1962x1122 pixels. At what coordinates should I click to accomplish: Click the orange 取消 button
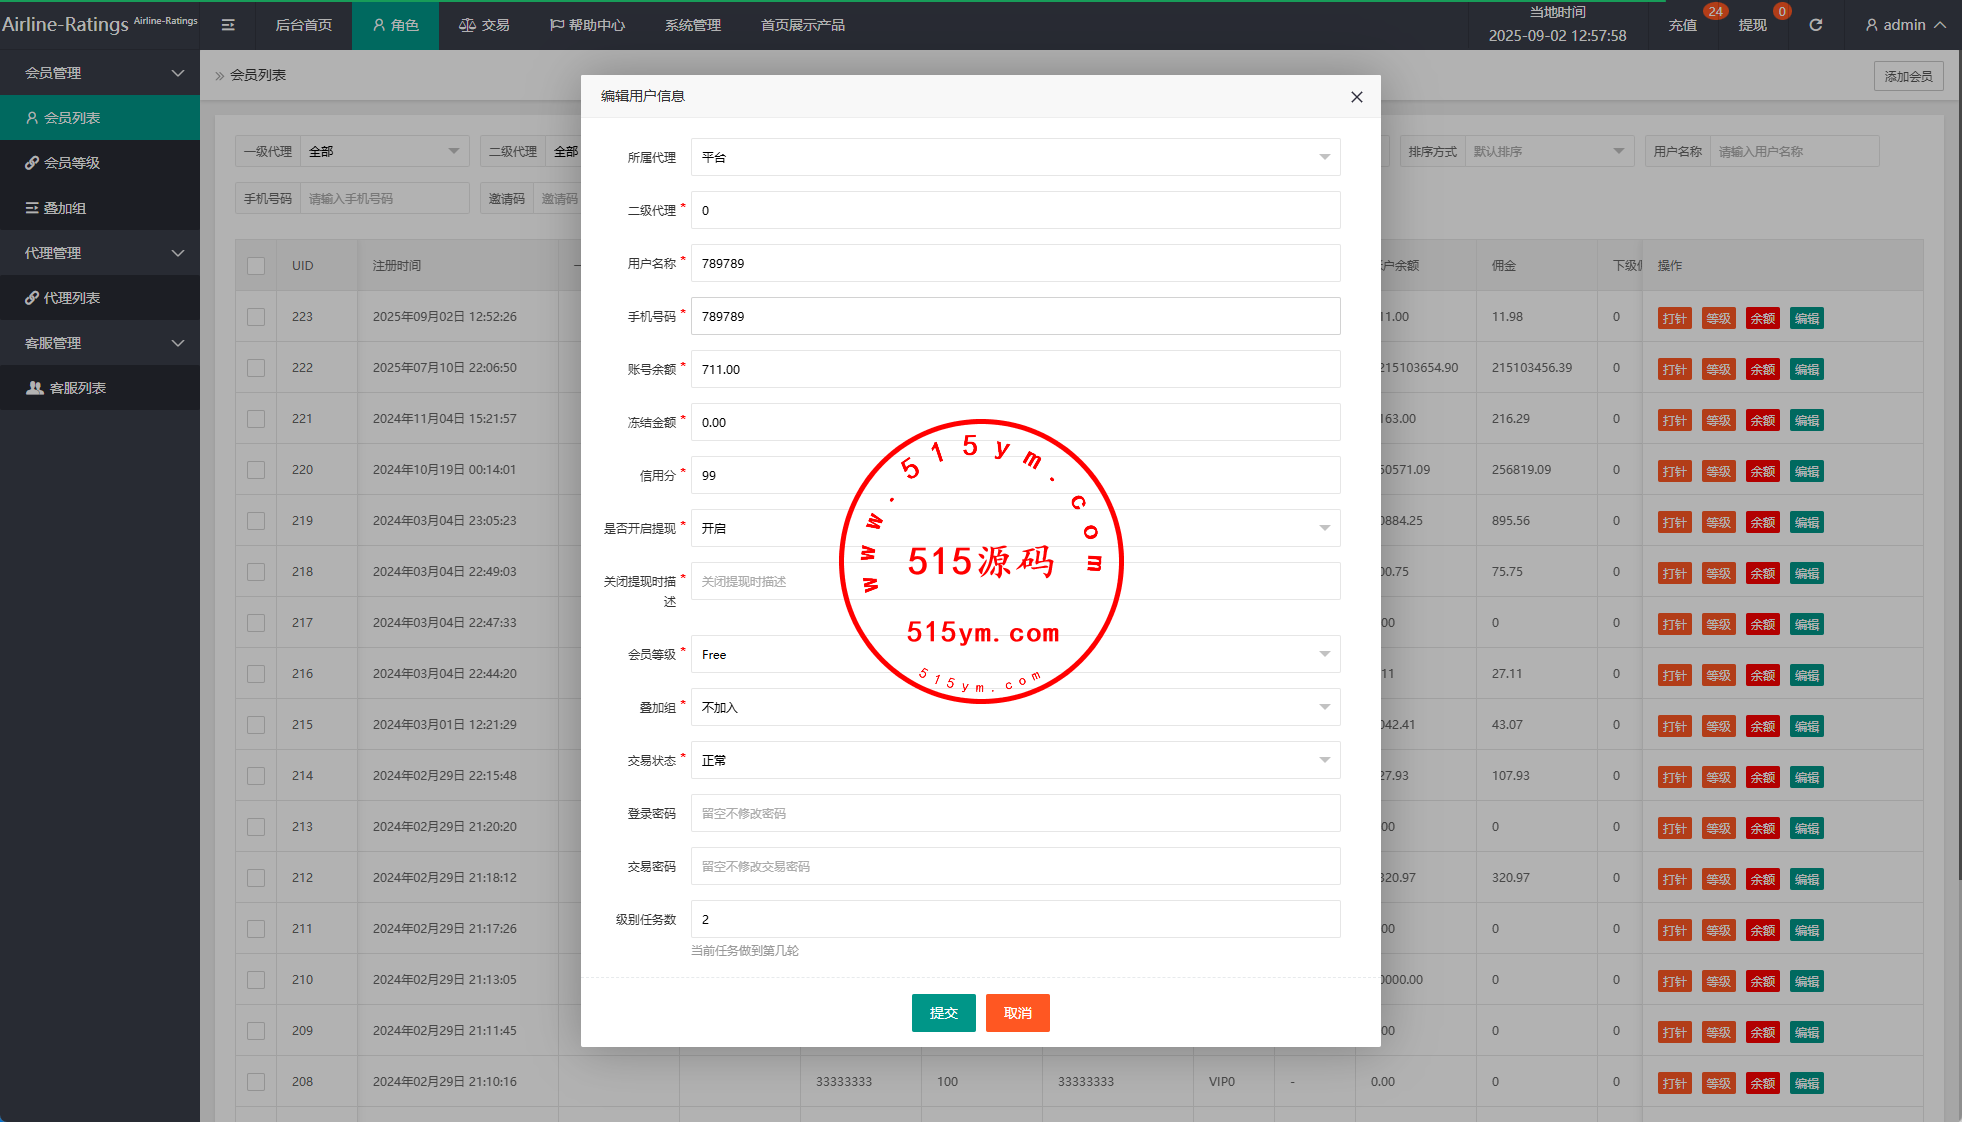pyautogui.click(x=1017, y=1013)
